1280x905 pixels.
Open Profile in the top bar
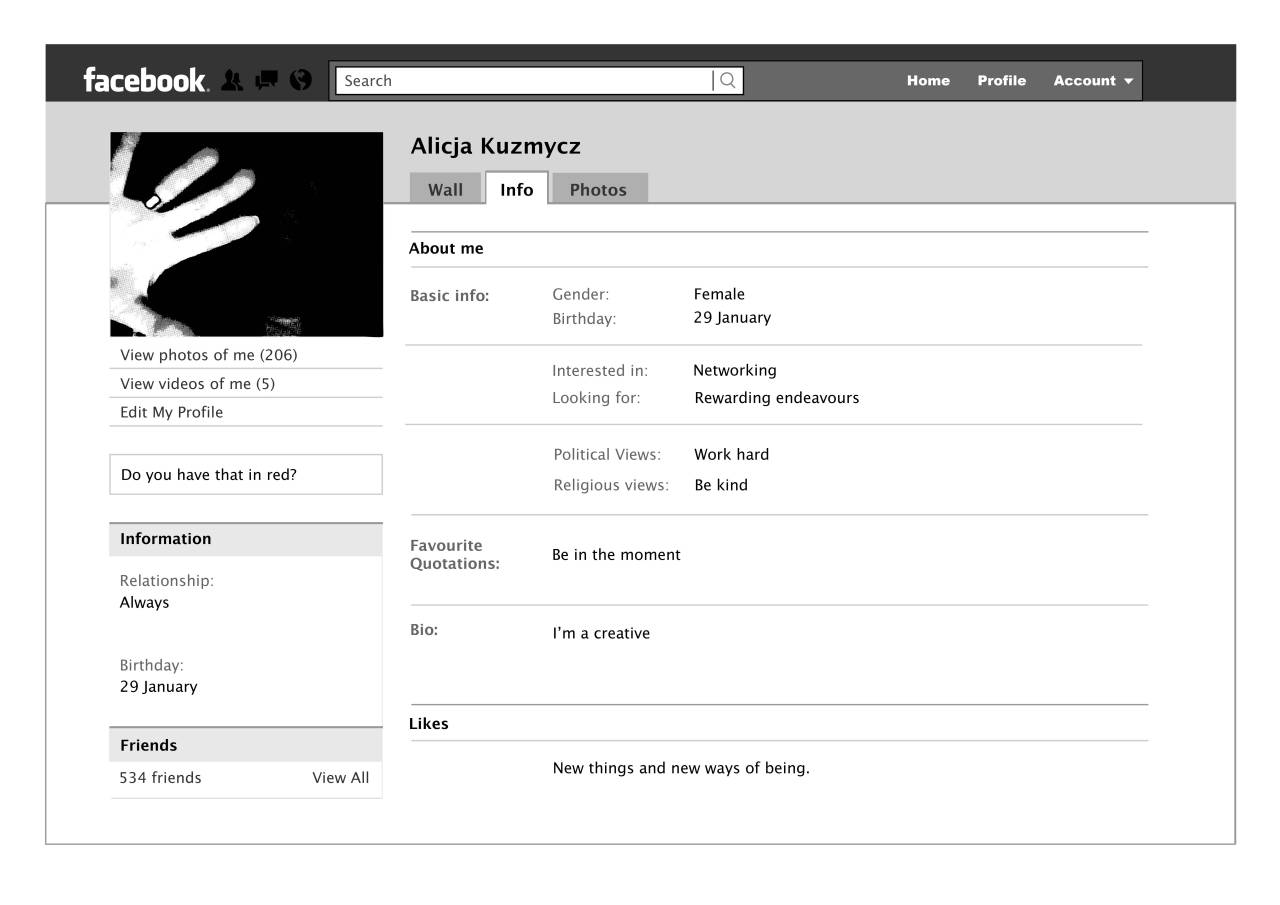pyautogui.click(x=1002, y=81)
